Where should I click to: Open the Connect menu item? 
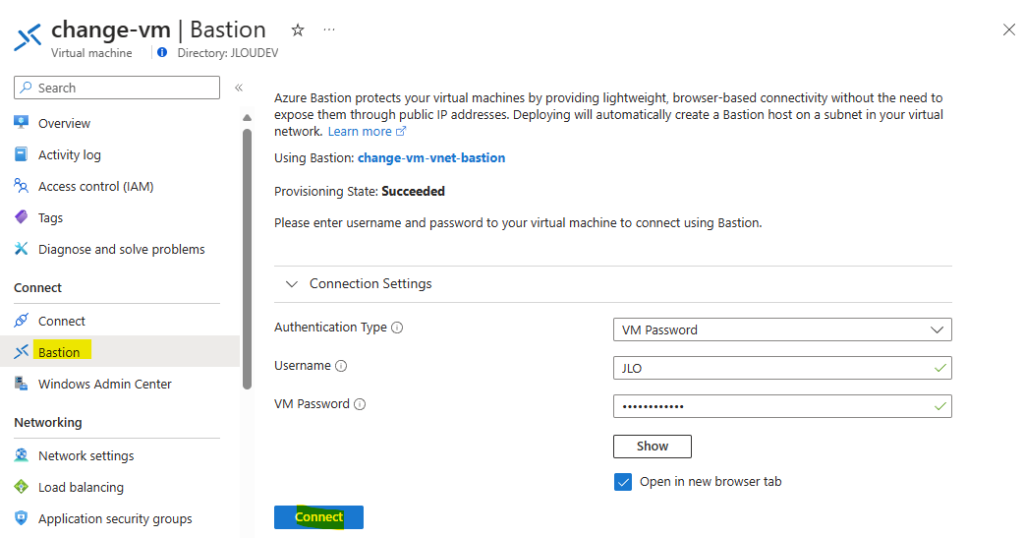61,321
